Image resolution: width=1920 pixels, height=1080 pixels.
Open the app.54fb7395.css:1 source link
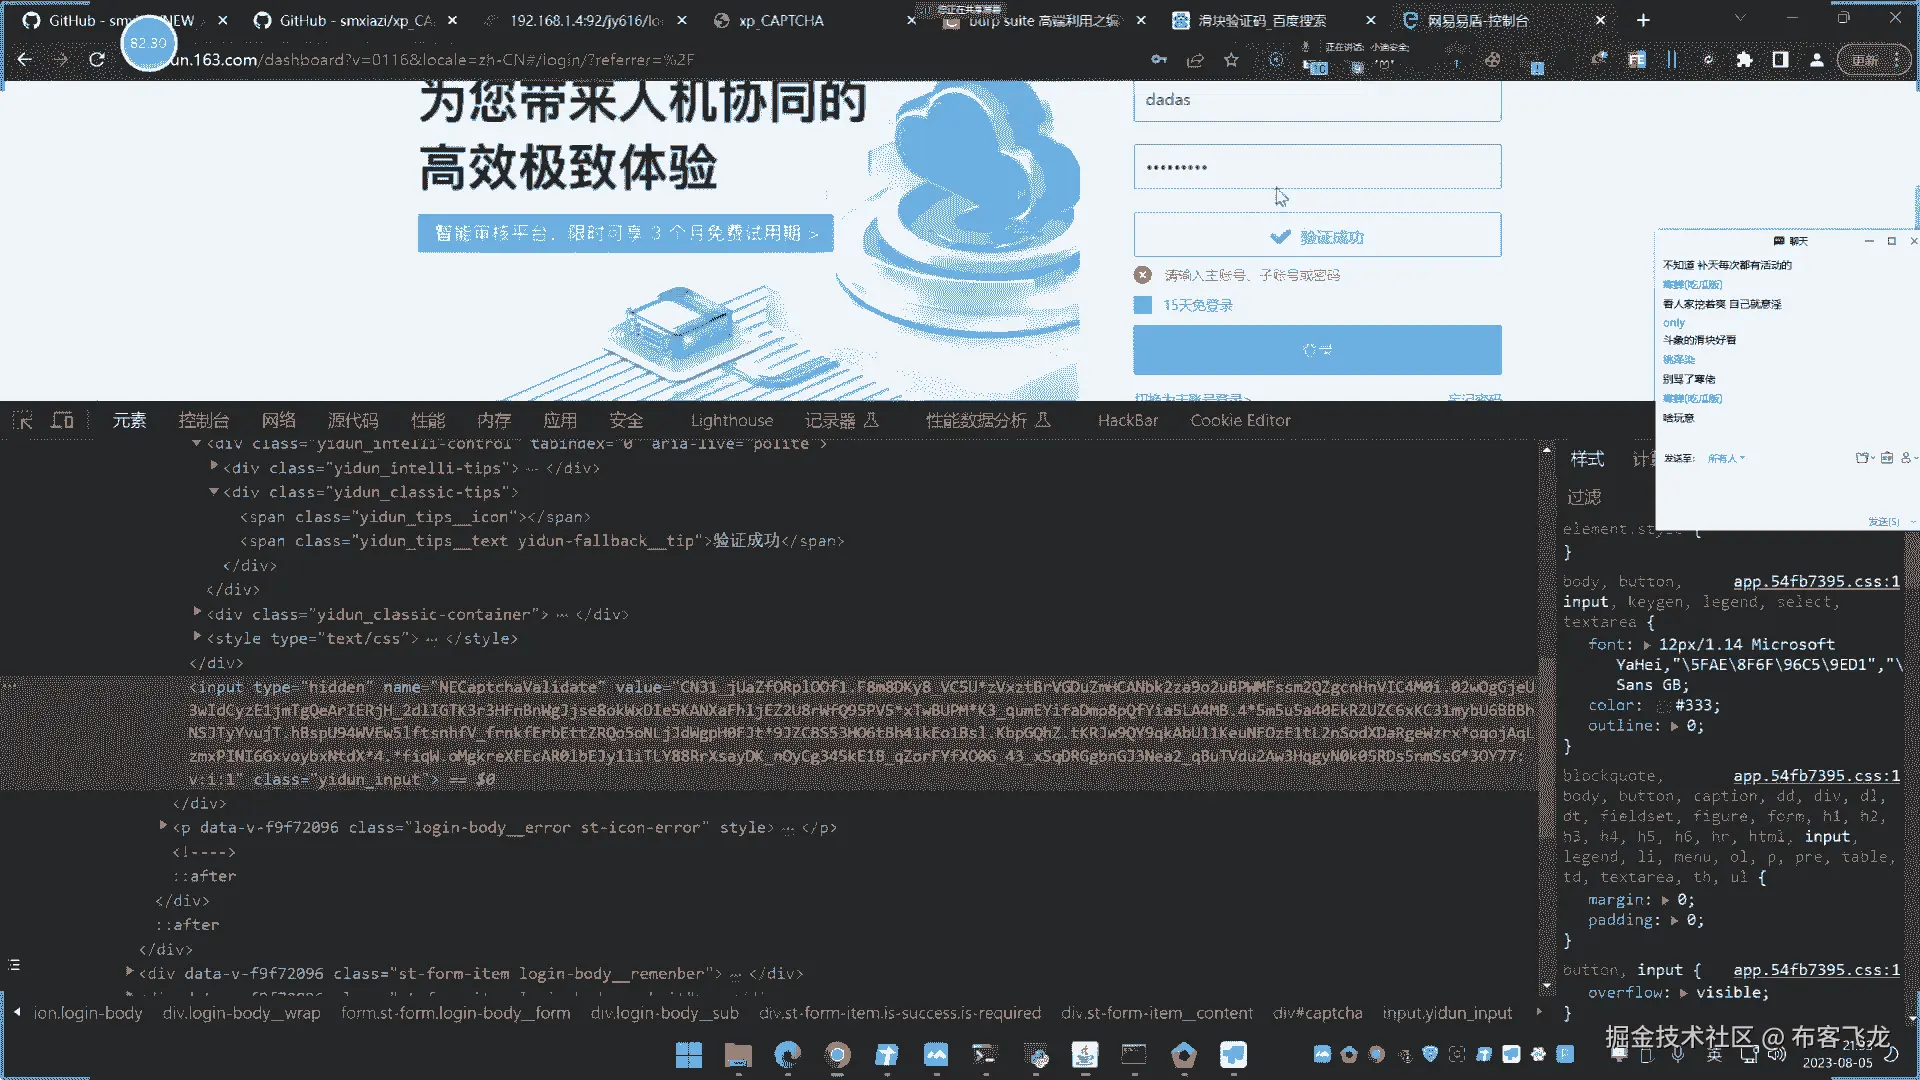pos(1815,582)
